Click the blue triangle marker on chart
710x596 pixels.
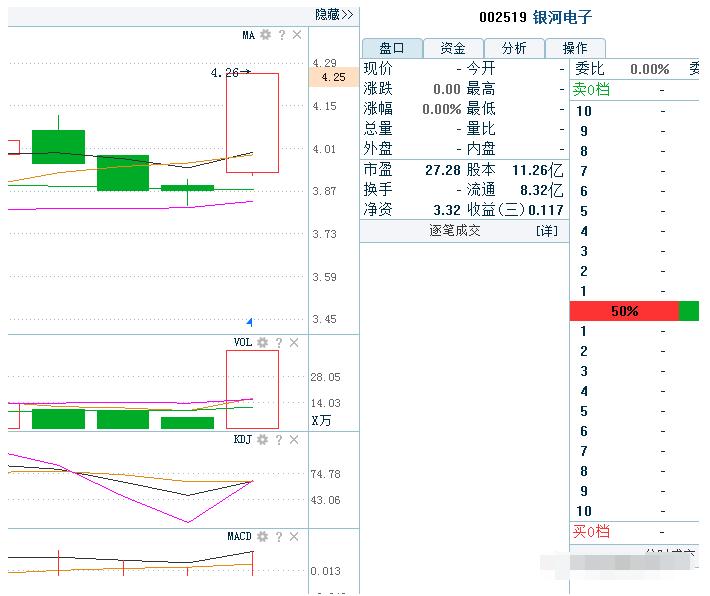click(249, 322)
